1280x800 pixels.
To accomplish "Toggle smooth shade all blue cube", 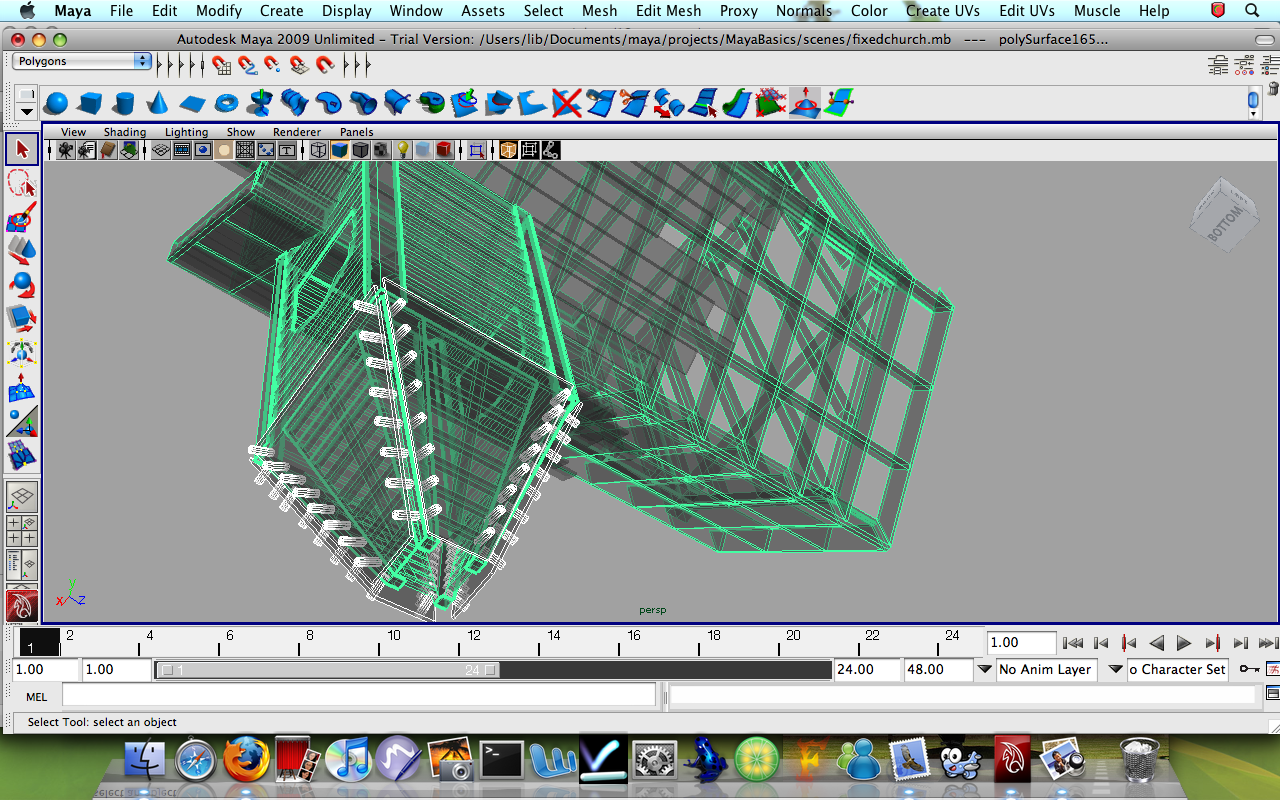I will [339, 150].
